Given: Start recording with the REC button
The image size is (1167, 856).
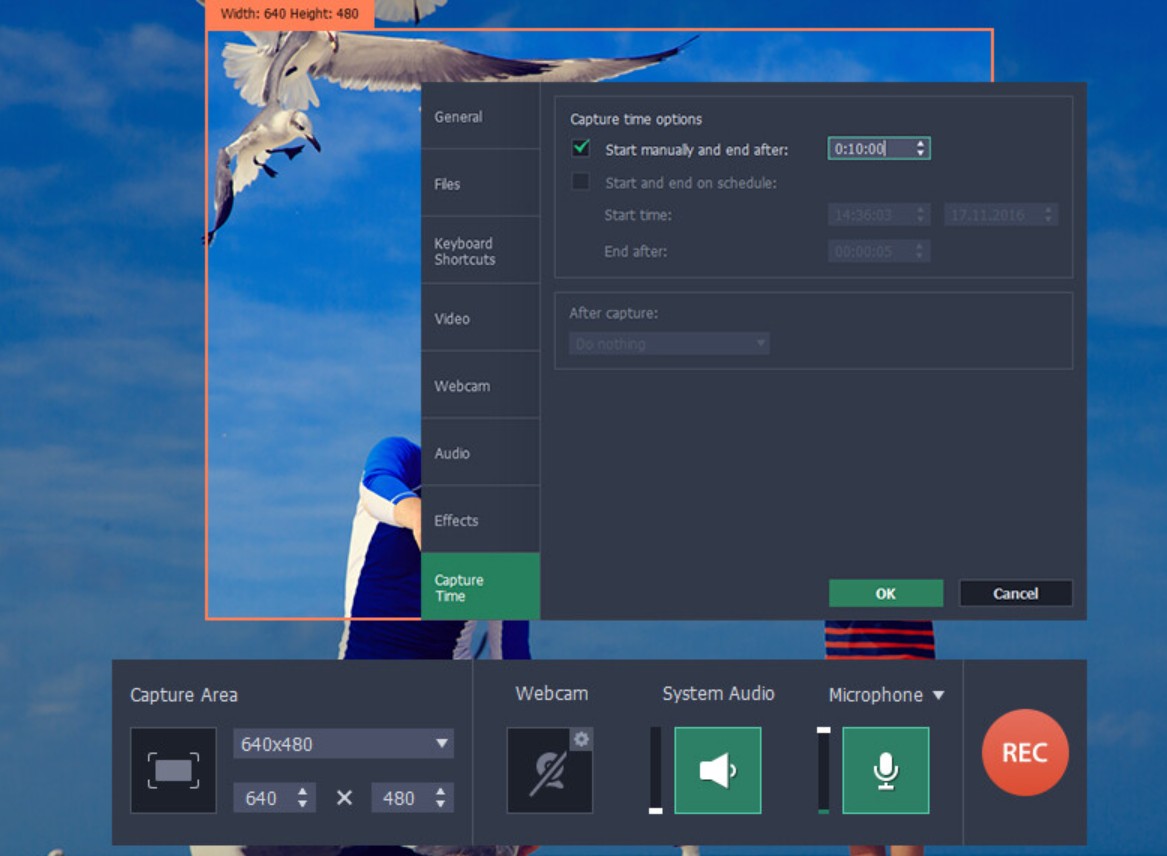Looking at the screenshot, I should coord(1025,753).
